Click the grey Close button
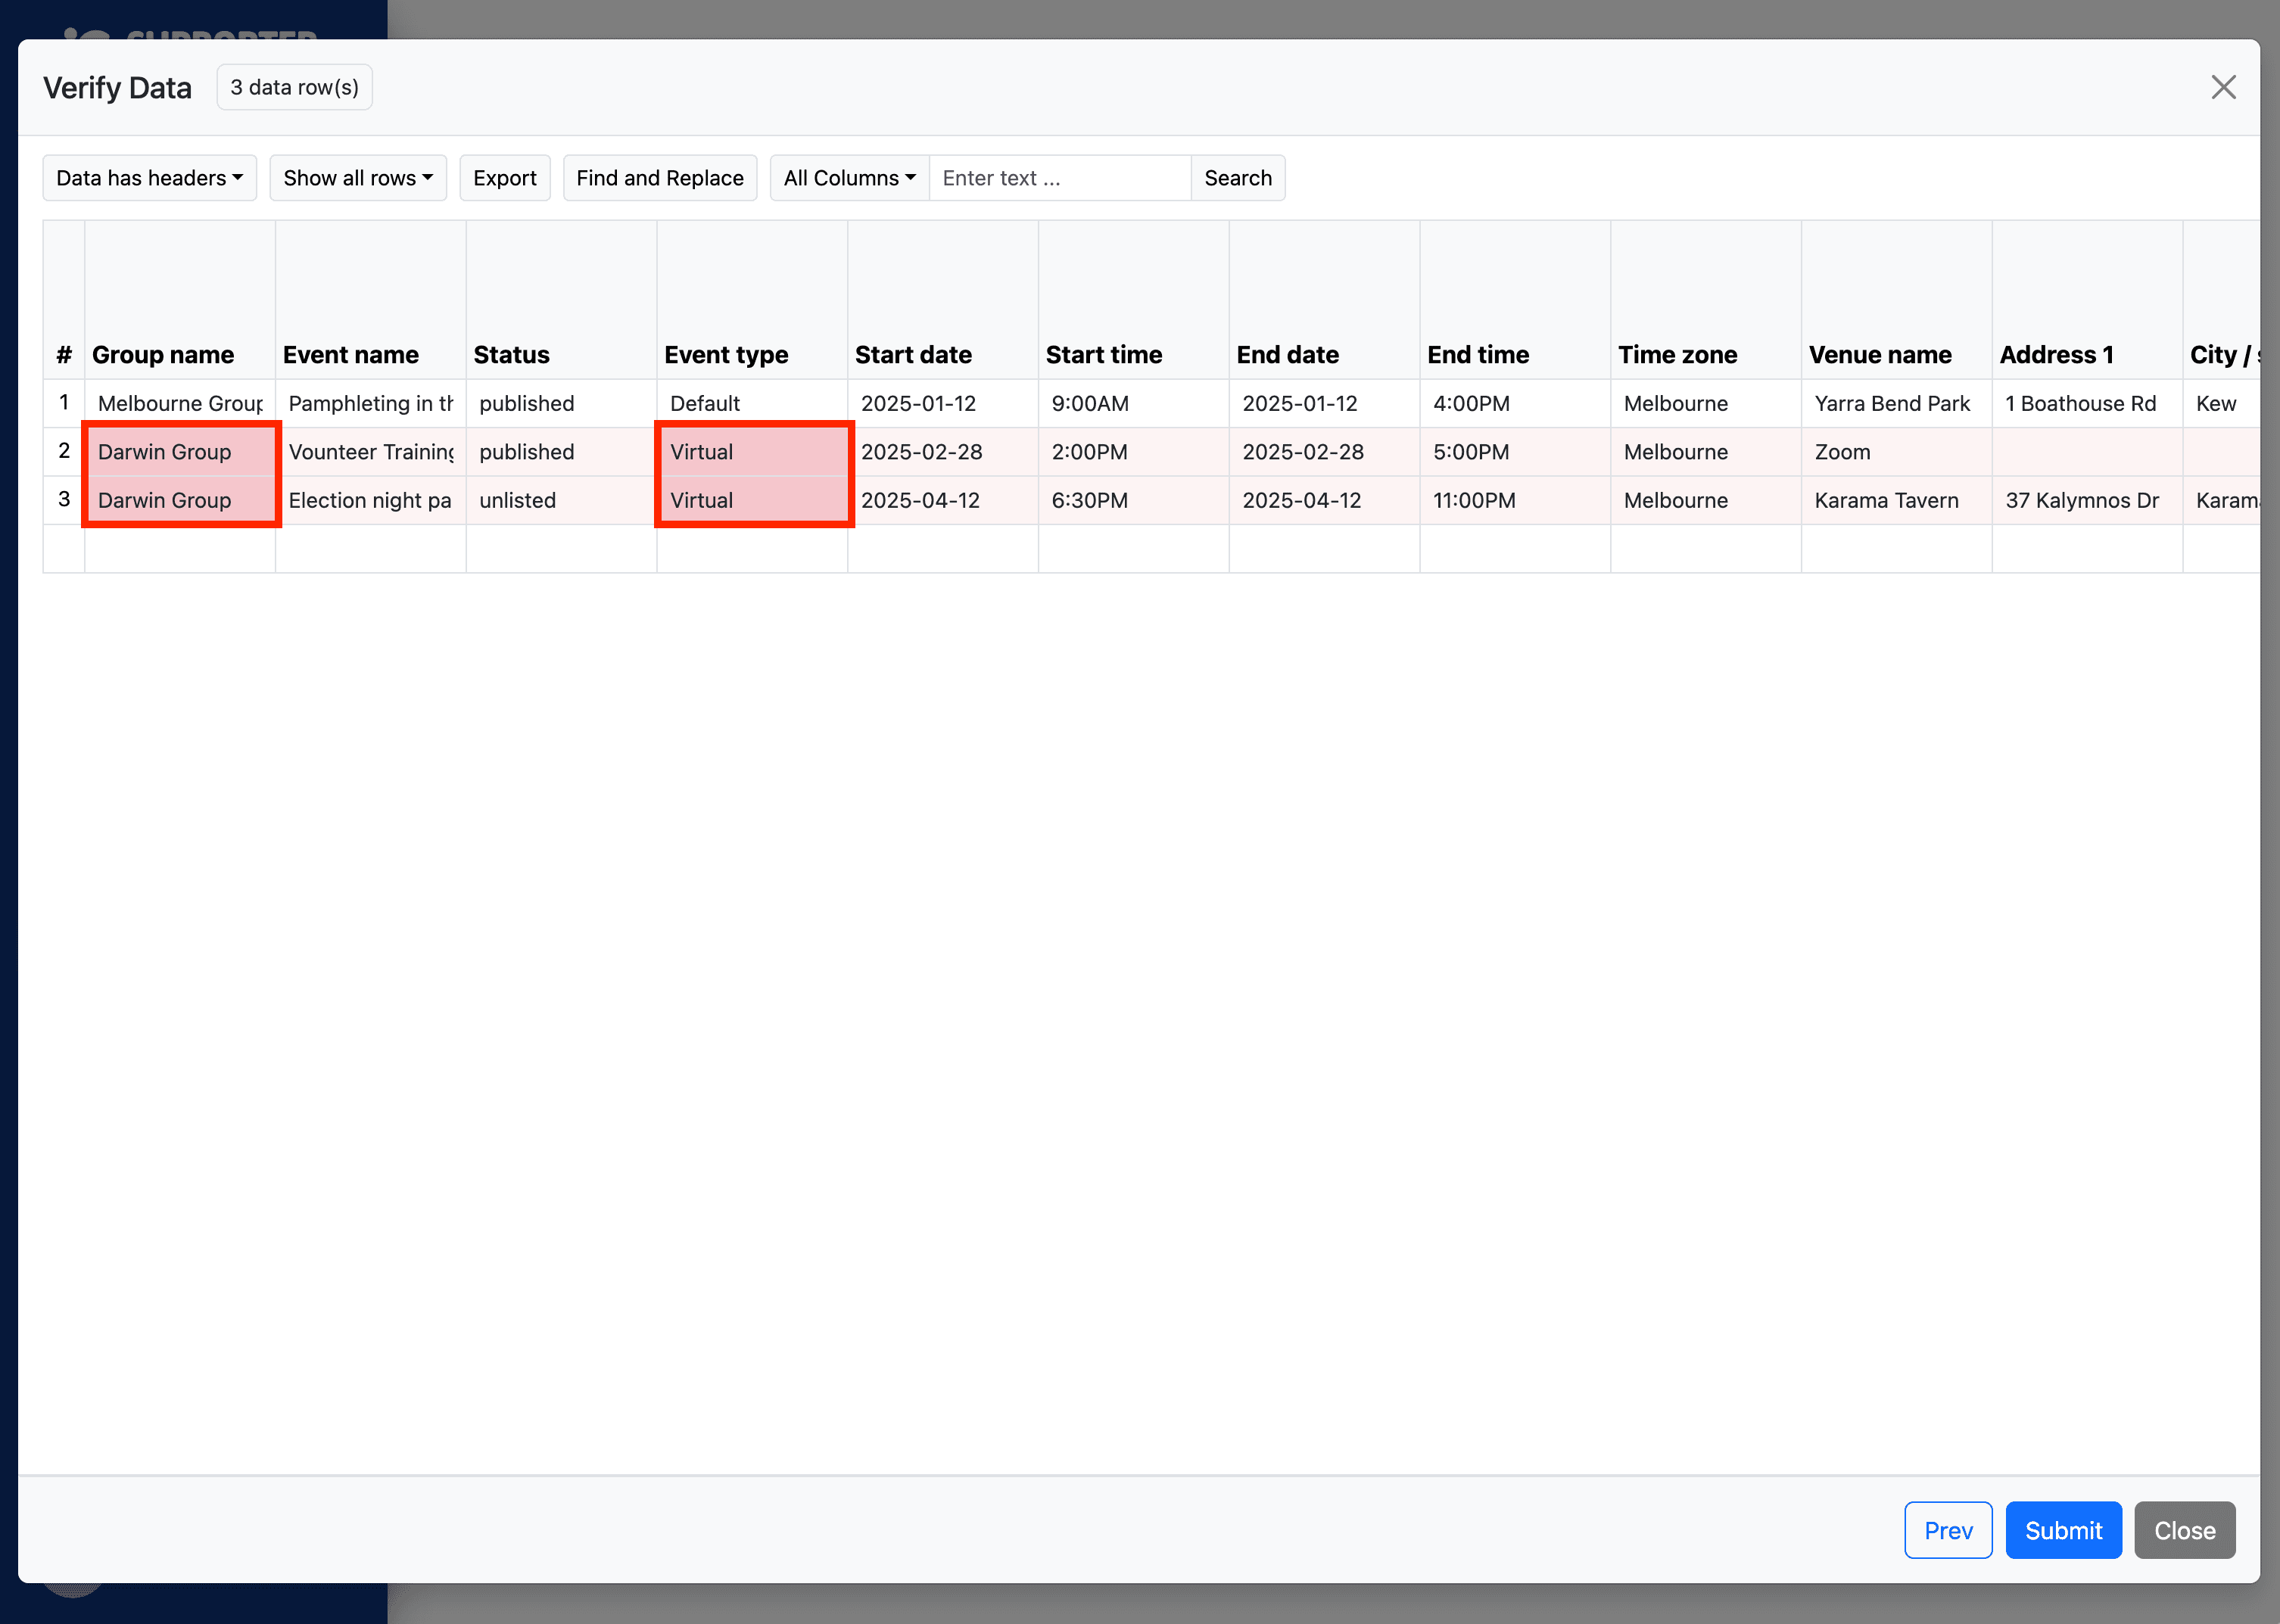The image size is (2280, 1624). coord(2184,1530)
